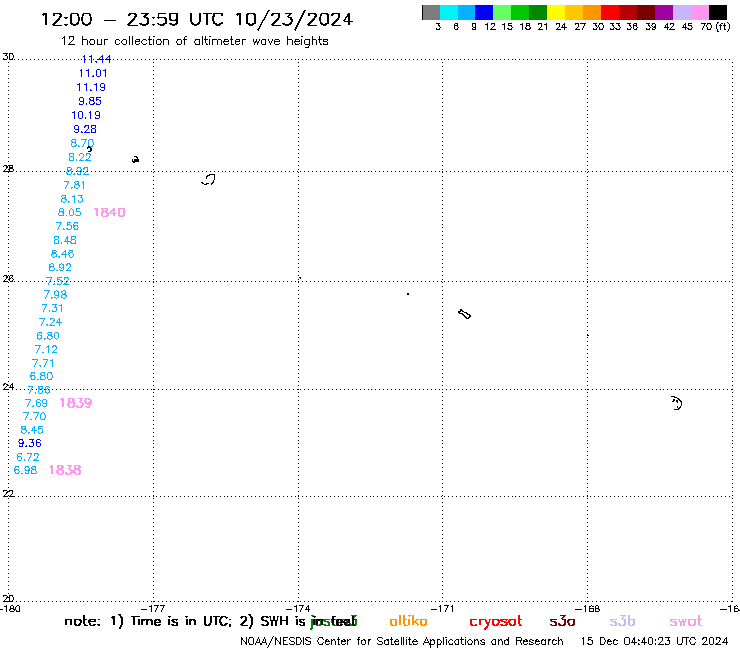Click the wave height reading 8.48
This screenshot has height=650, width=740.
coord(65,240)
